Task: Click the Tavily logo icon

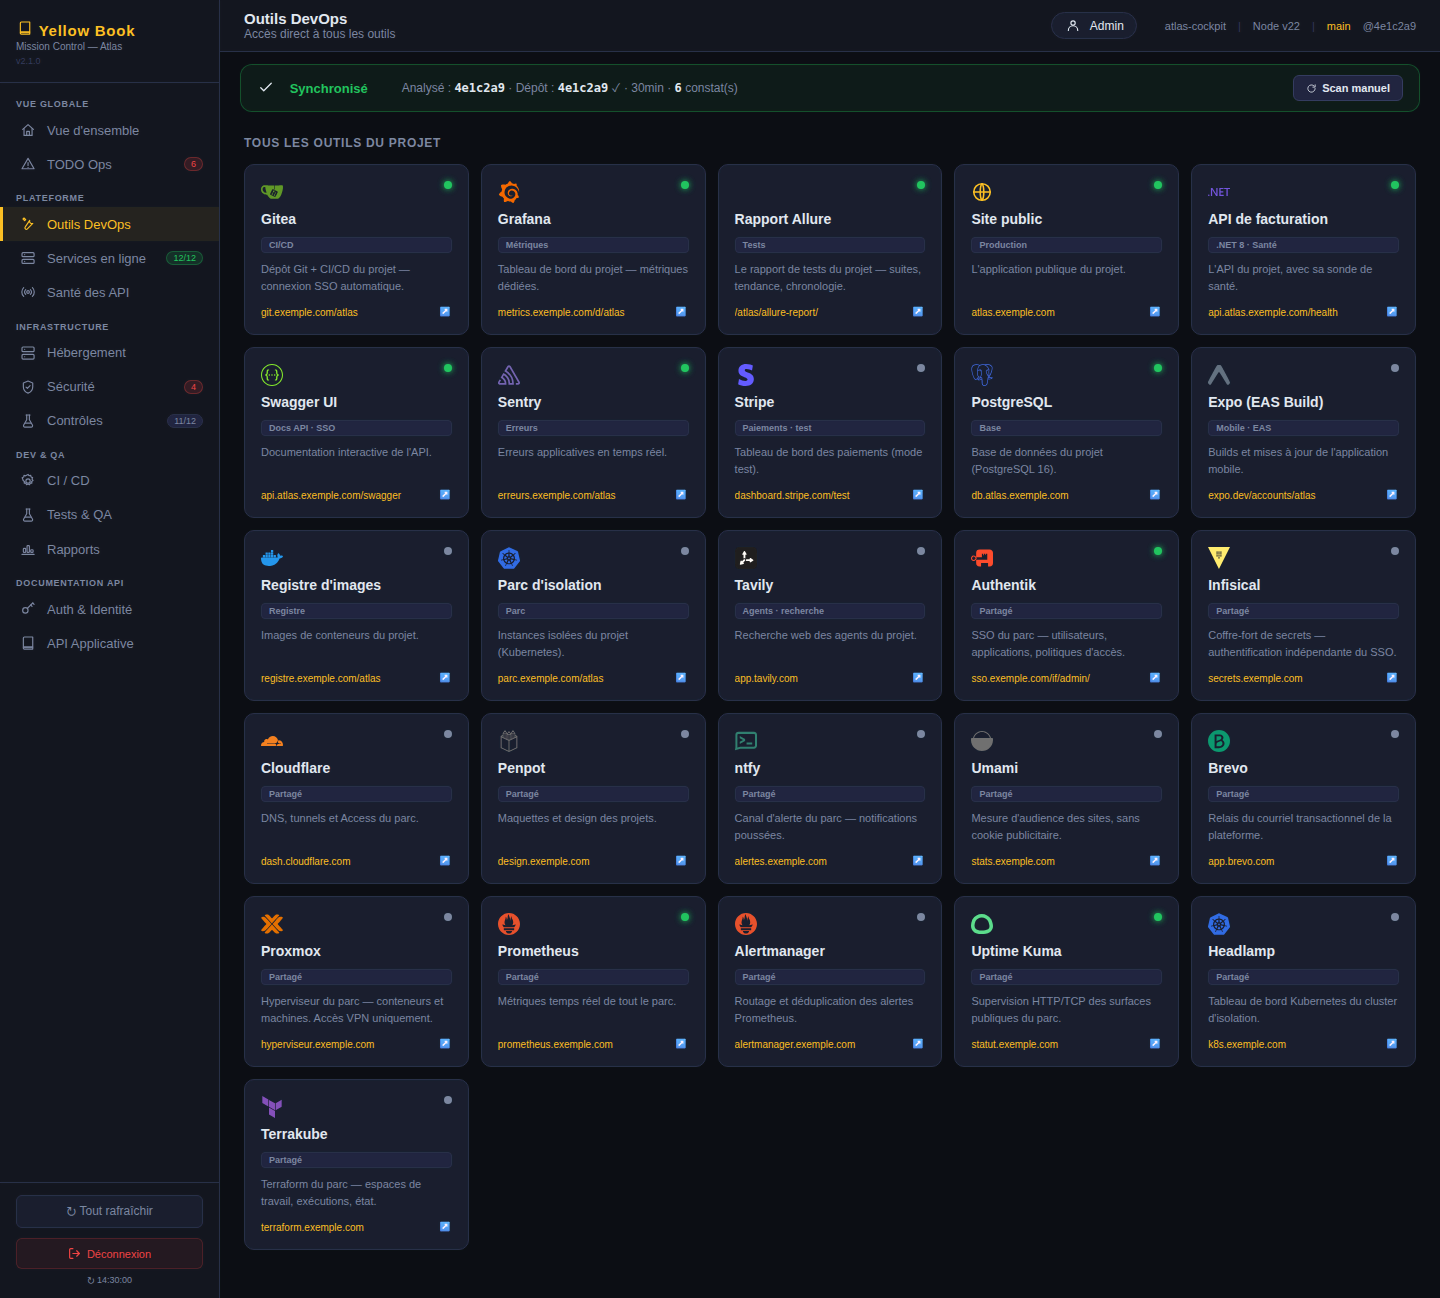Action: tap(746, 558)
